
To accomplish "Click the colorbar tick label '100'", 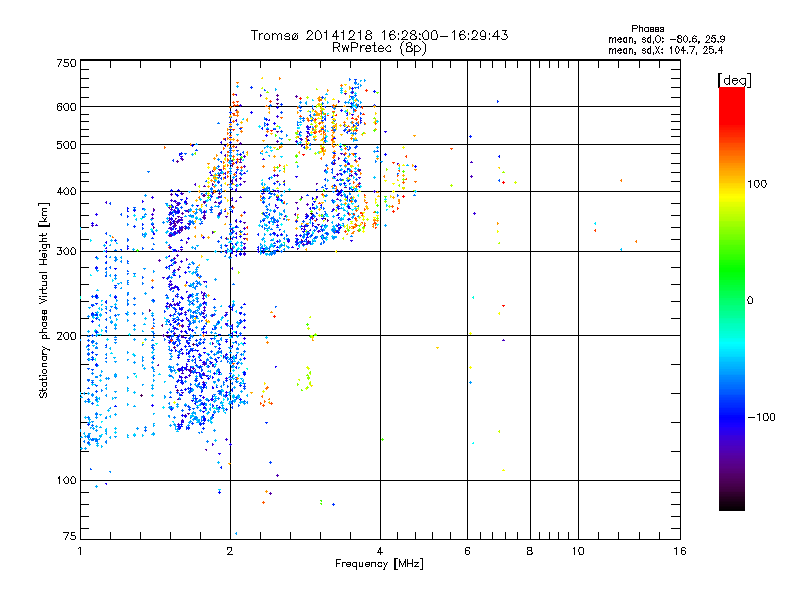I will (x=757, y=184).
